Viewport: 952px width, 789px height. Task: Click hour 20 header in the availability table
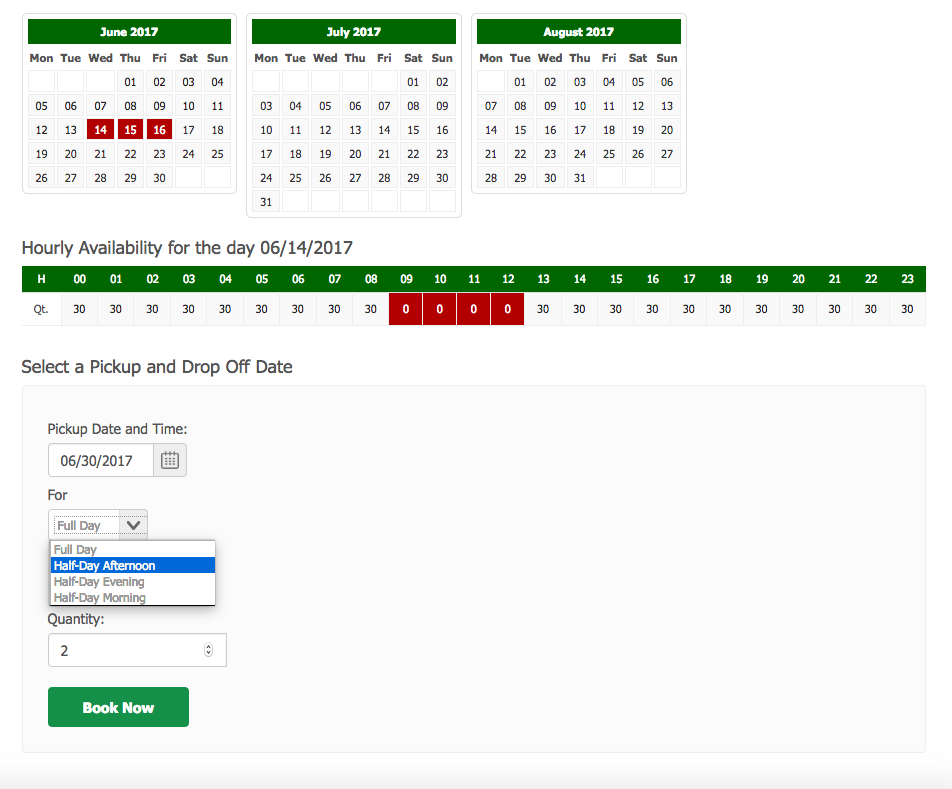tap(798, 279)
